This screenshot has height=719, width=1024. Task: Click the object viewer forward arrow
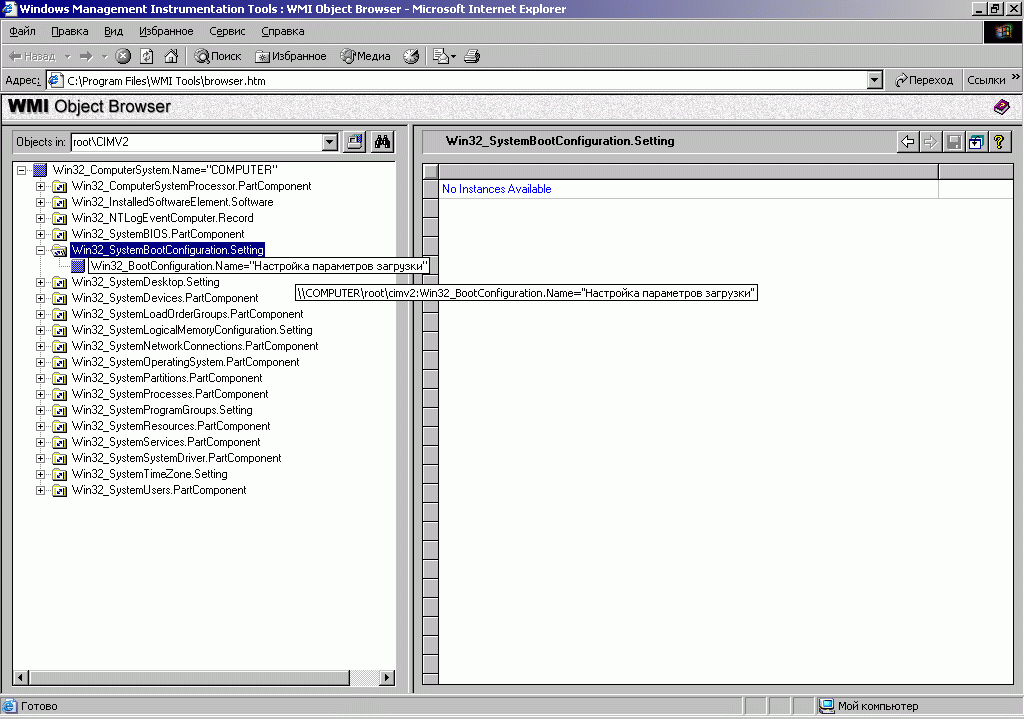point(931,142)
